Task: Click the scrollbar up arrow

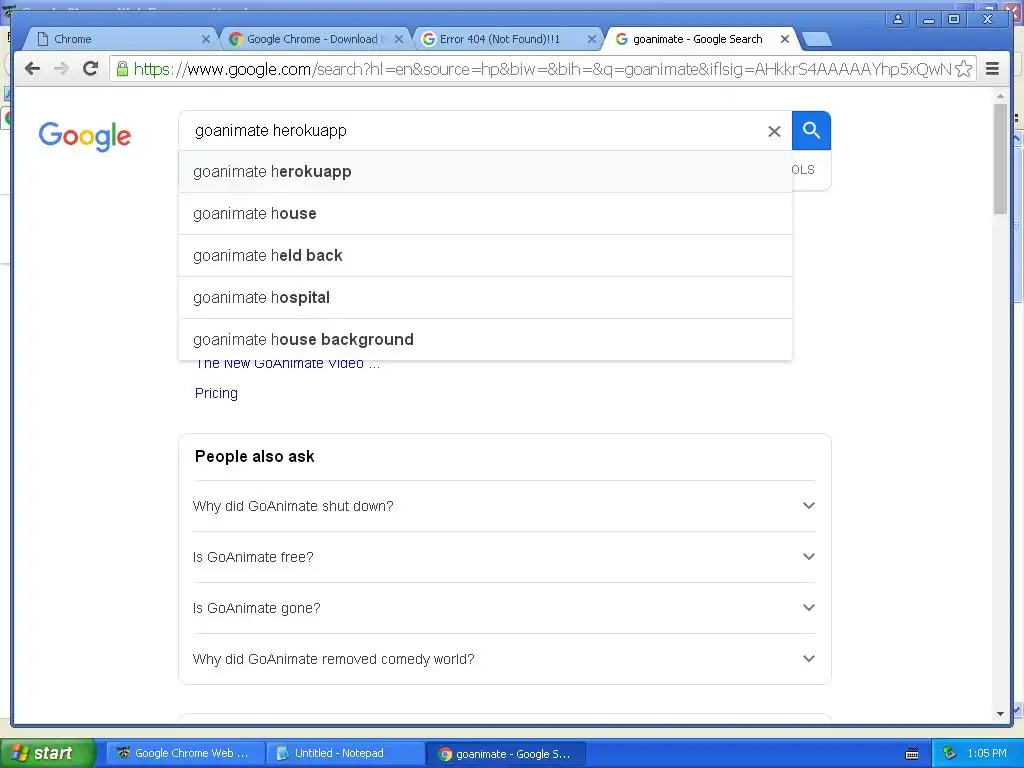Action: 1000,96
